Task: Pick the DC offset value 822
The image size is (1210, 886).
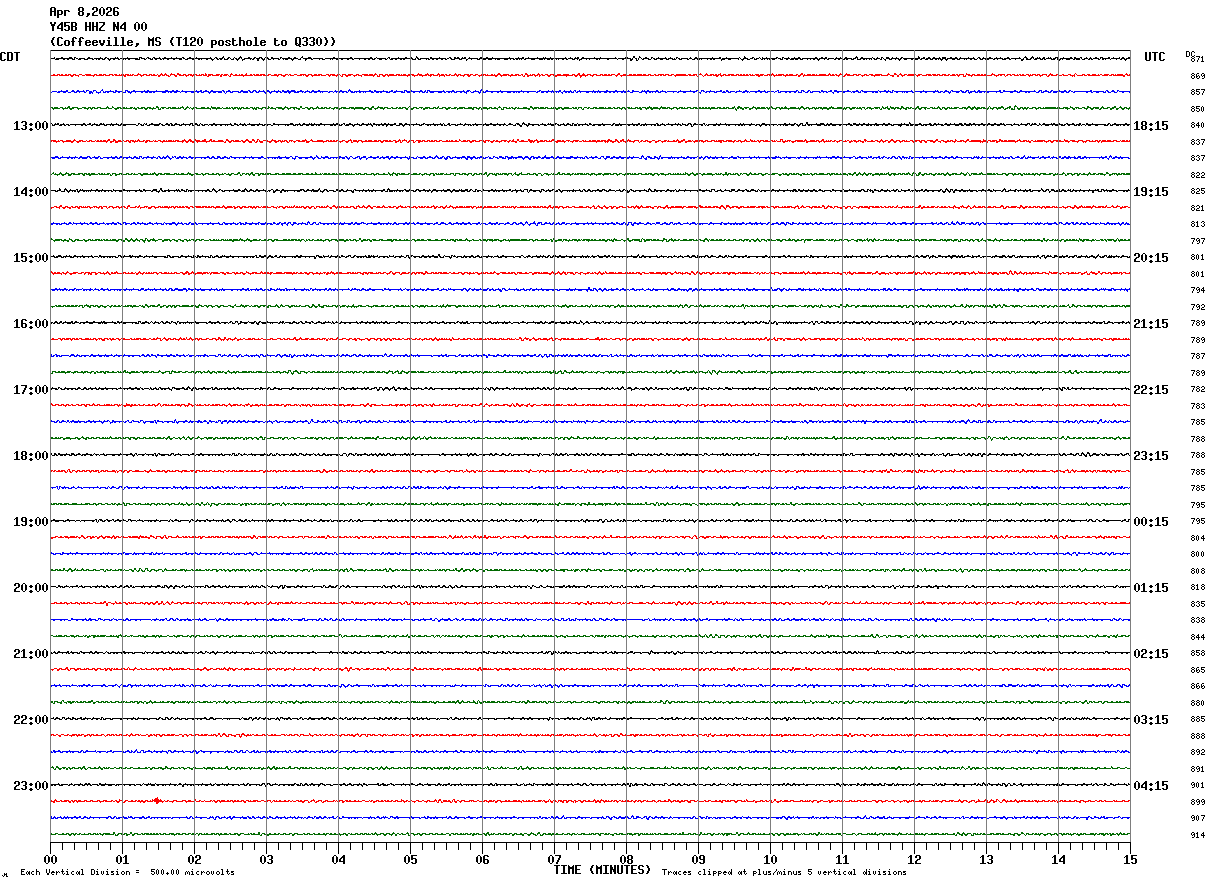Action: click(x=1198, y=175)
